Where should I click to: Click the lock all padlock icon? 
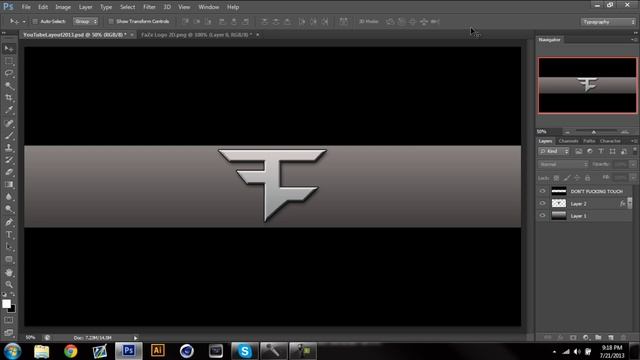(588, 178)
